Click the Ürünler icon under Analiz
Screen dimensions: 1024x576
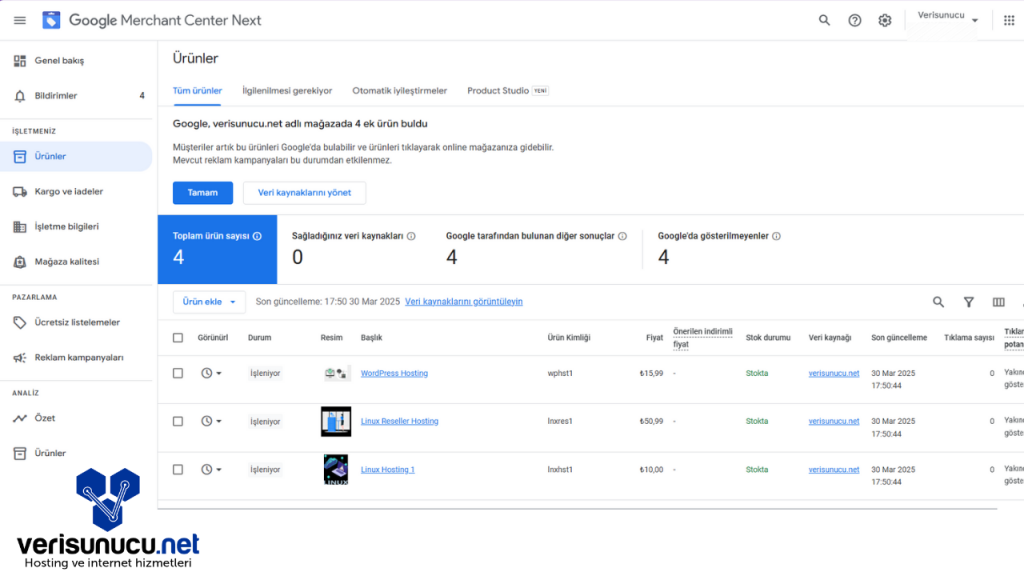pos(20,453)
